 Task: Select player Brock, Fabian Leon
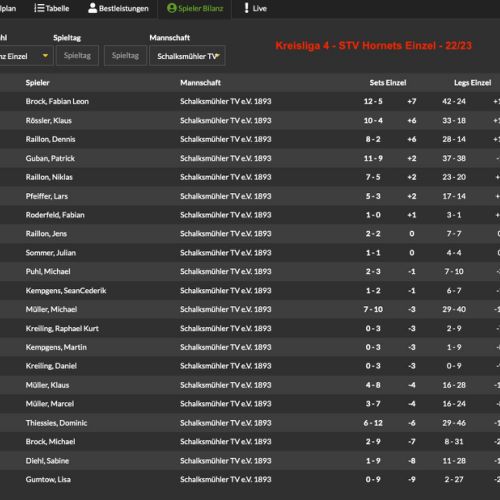(57, 101)
